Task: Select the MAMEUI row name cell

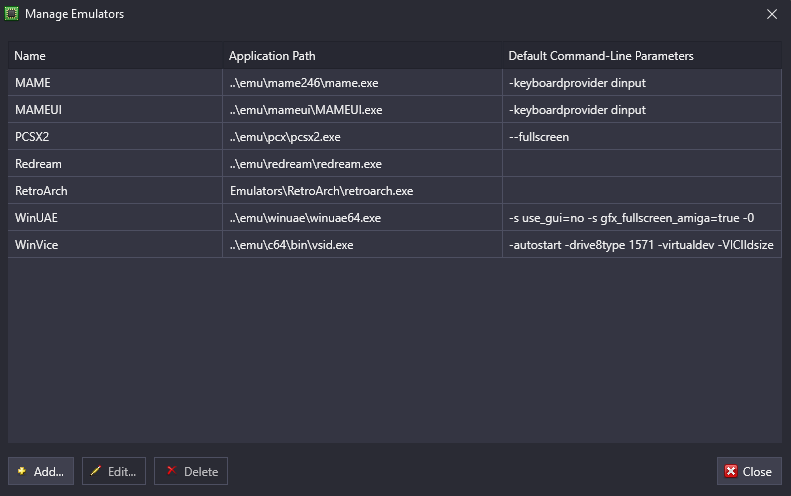Action: tap(115, 109)
